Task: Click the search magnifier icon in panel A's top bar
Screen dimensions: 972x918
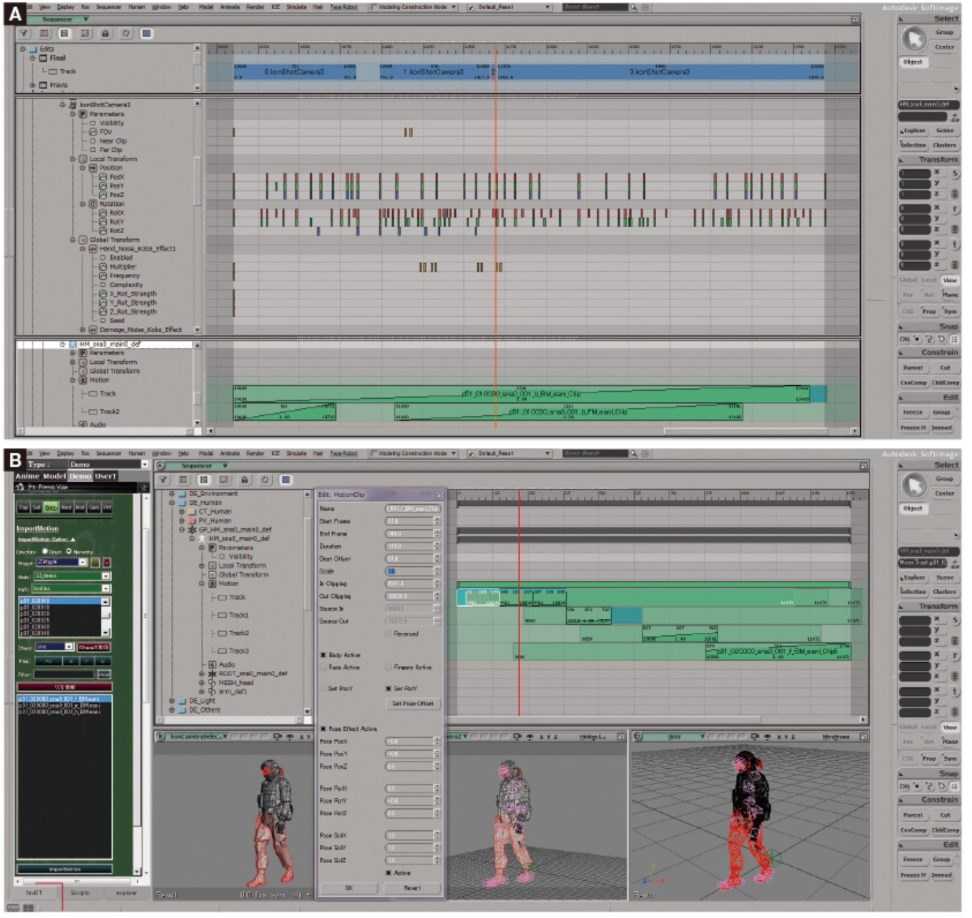Action: click(634, 7)
